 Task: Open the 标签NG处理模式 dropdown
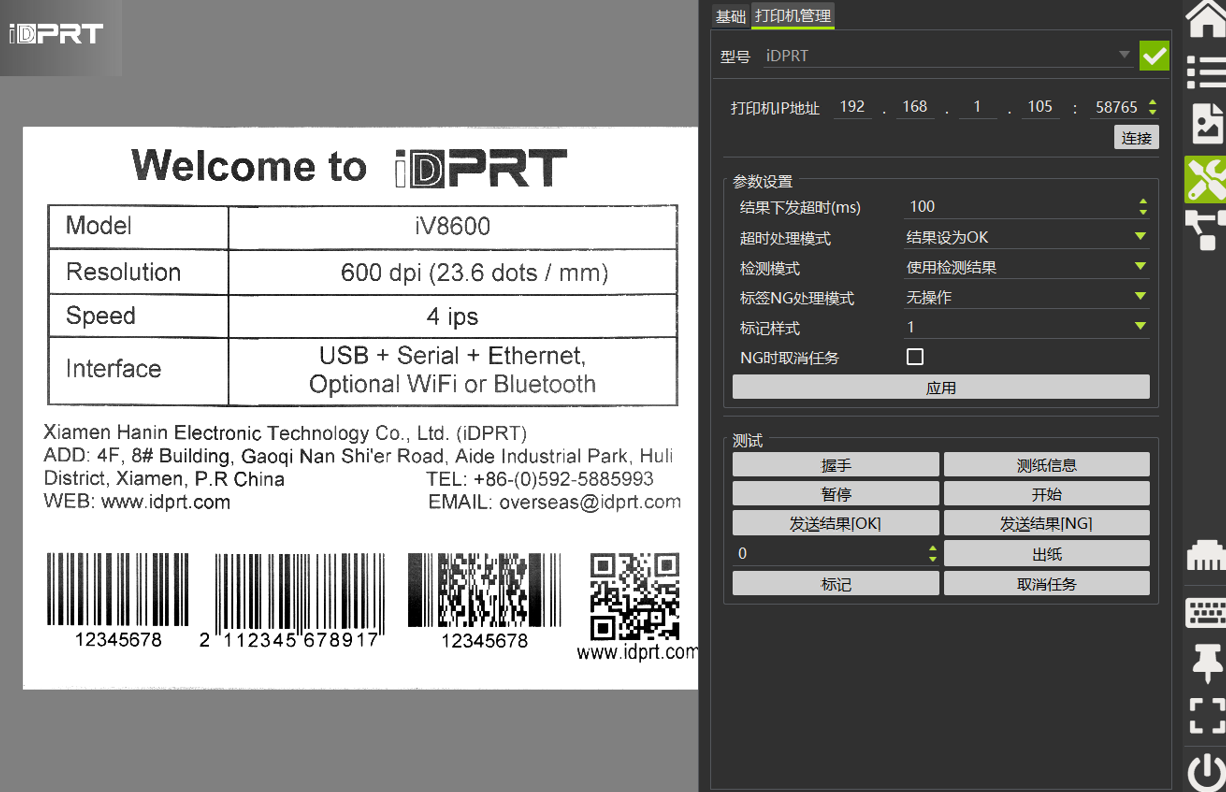[1026, 297]
